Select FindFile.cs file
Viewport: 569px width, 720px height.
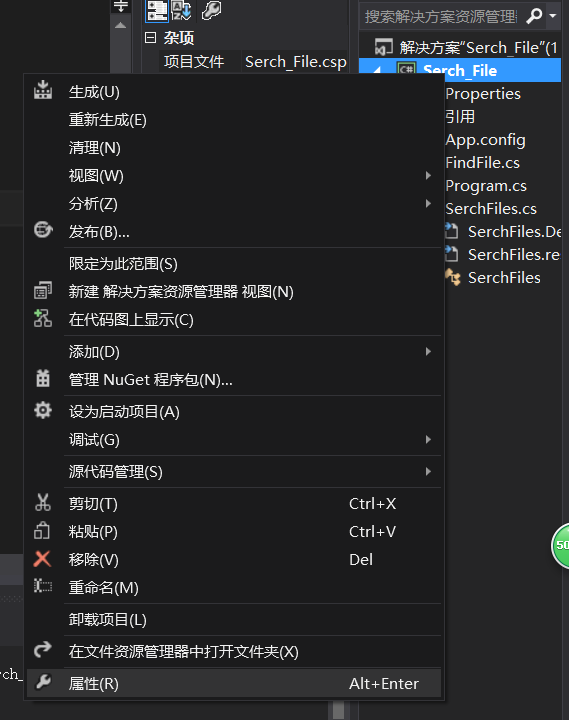click(x=482, y=163)
